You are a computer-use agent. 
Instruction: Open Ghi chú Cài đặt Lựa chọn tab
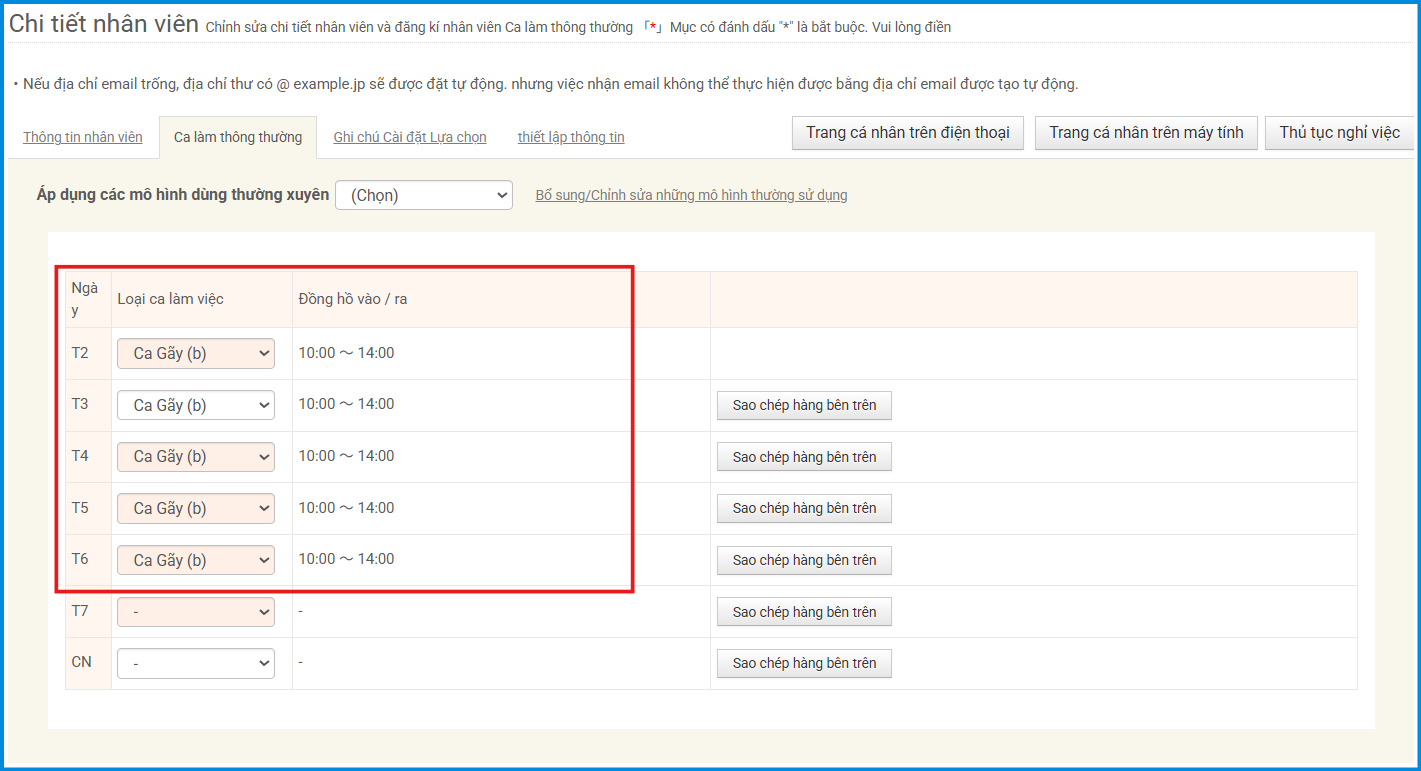coord(410,137)
